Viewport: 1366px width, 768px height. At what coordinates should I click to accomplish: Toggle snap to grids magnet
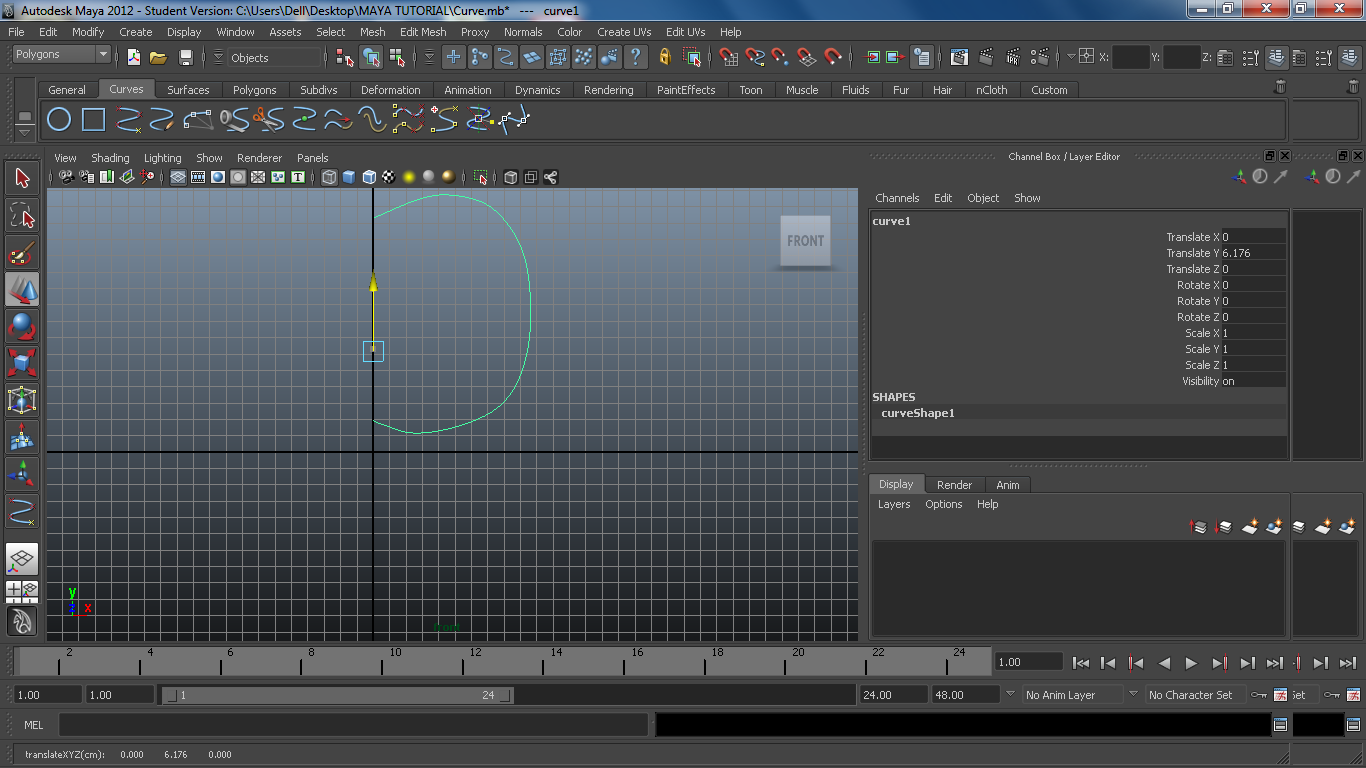[728, 57]
